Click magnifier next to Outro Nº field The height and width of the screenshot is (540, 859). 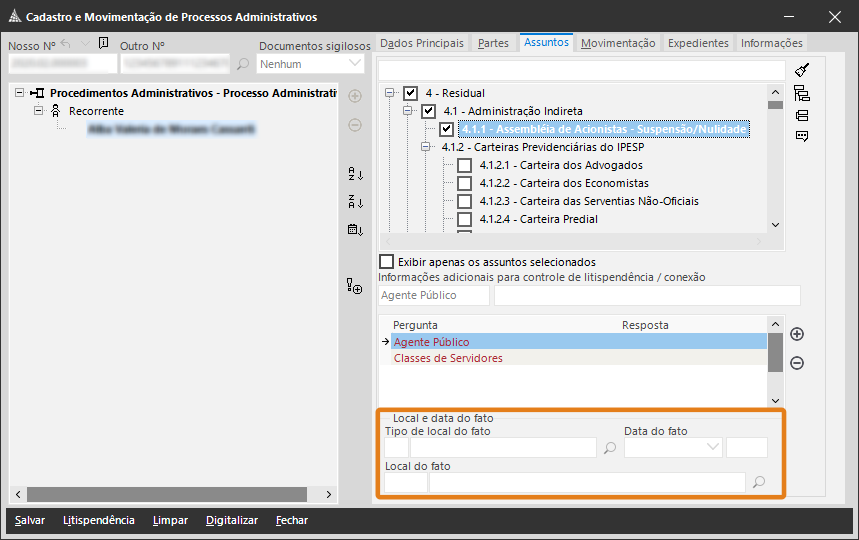pos(243,64)
